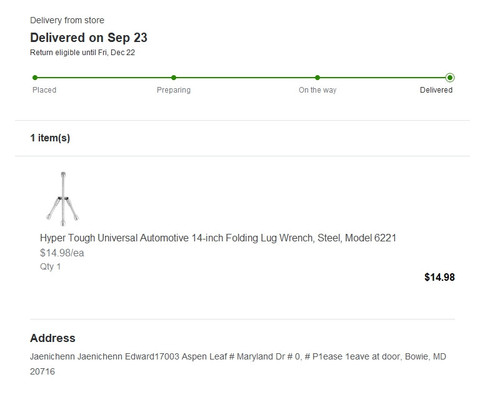Image resolution: width=500 pixels, height=419 pixels.
Task: Click the $14.98/ea unit price
Action: coord(62,253)
